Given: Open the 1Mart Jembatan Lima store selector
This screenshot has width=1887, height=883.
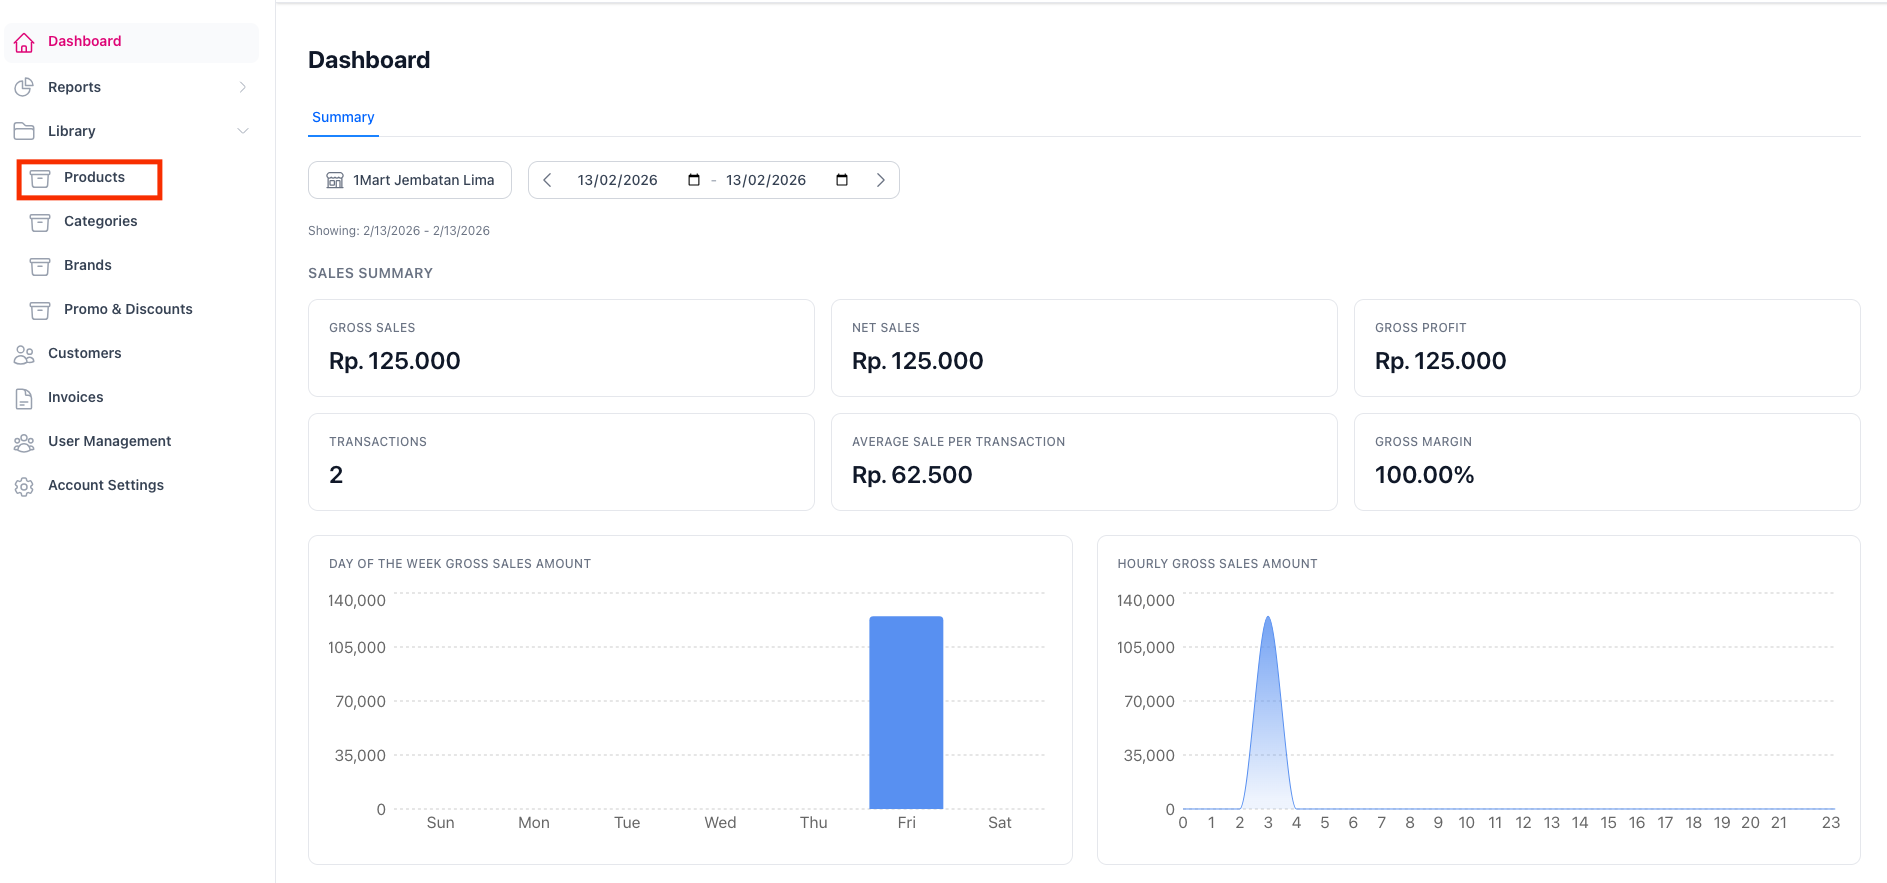Looking at the screenshot, I should (410, 180).
